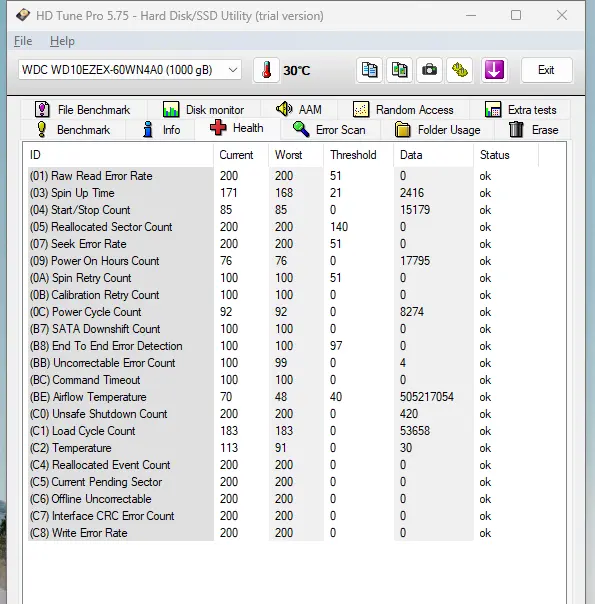The width and height of the screenshot is (595, 604).
Task: Select the Spin Retry Count row
Action: pos(283,278)
